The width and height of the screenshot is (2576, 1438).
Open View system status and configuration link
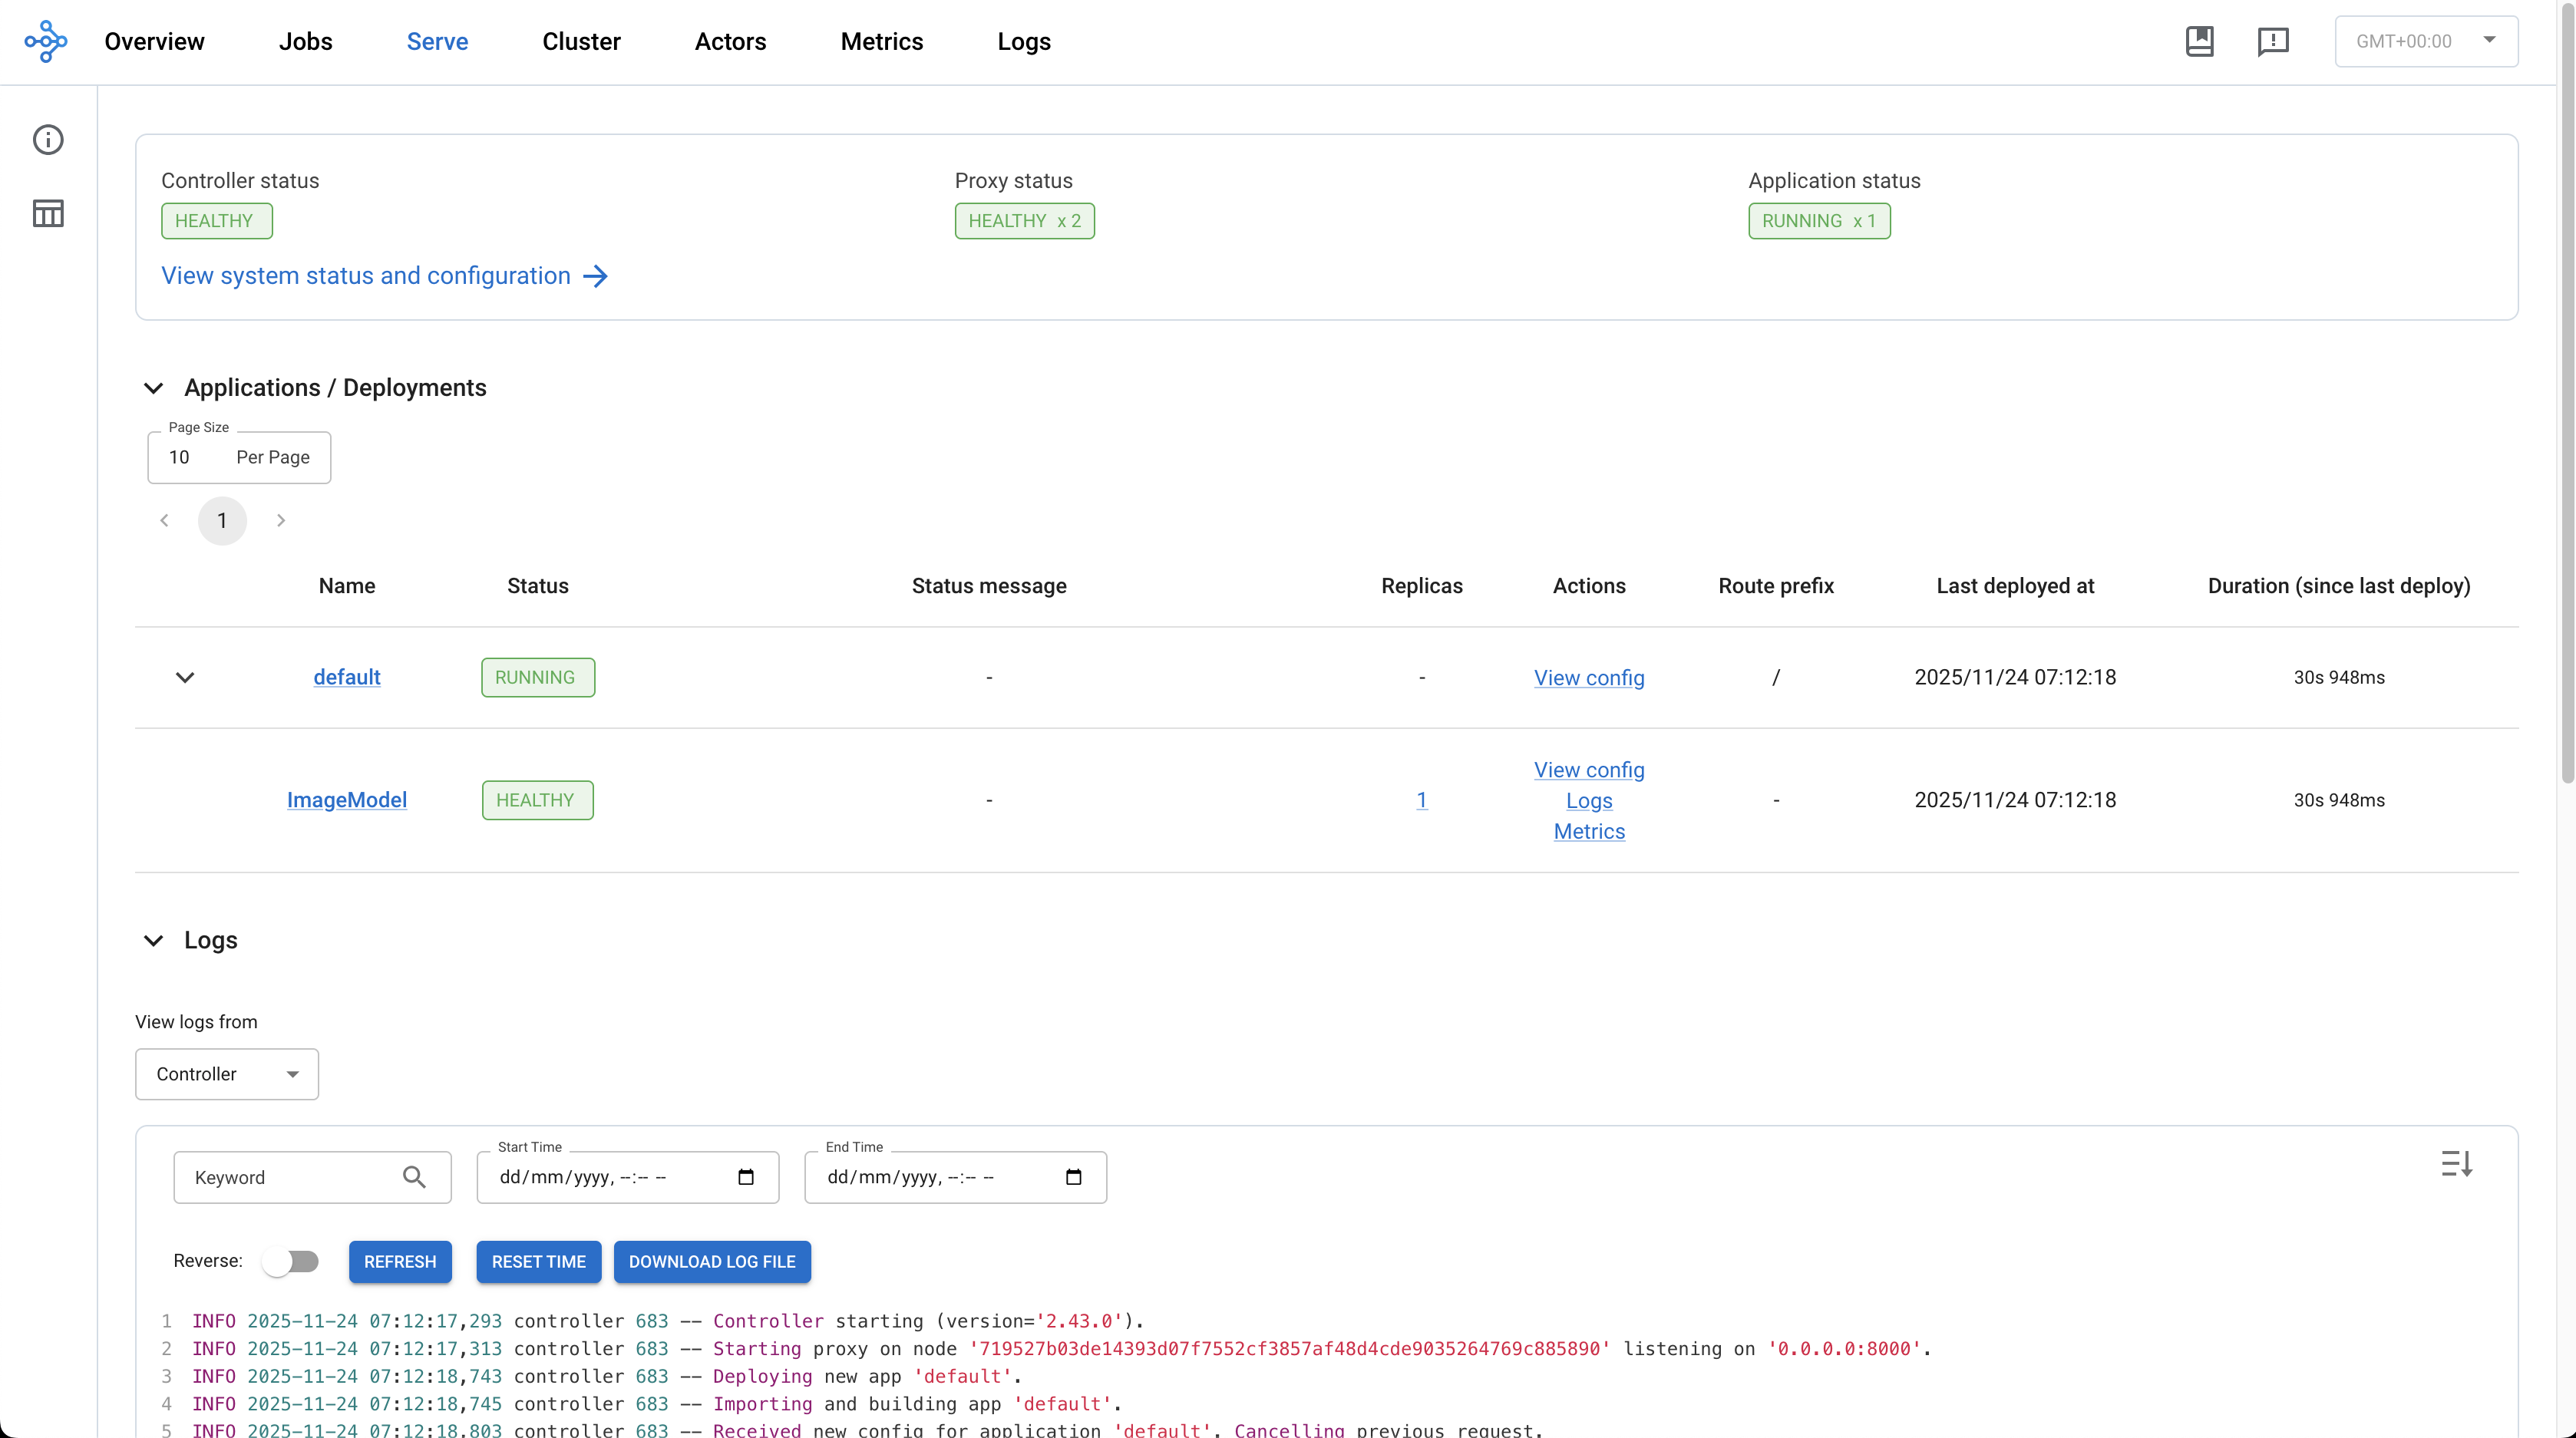point(384,276)
